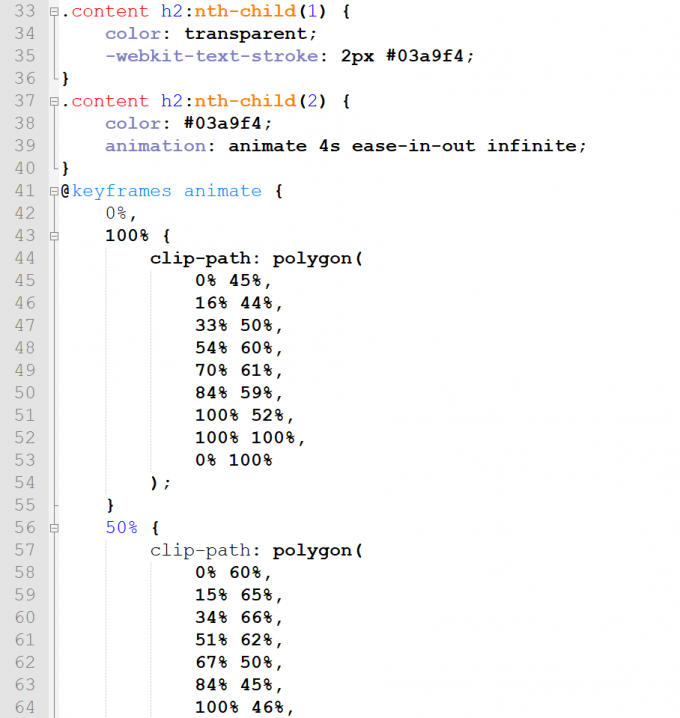Click '#03a9f4' on line 38
Viewport: 680px width, 718px height.
[223, 124]
